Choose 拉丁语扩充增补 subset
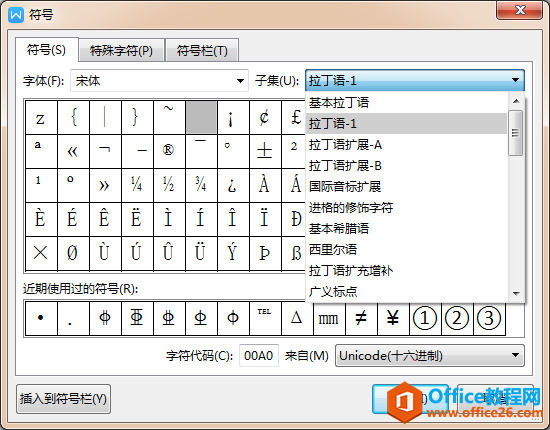Image resolution: width=550 pixels, height=430 pixels. pyautogui.click(x=406, y=271)
